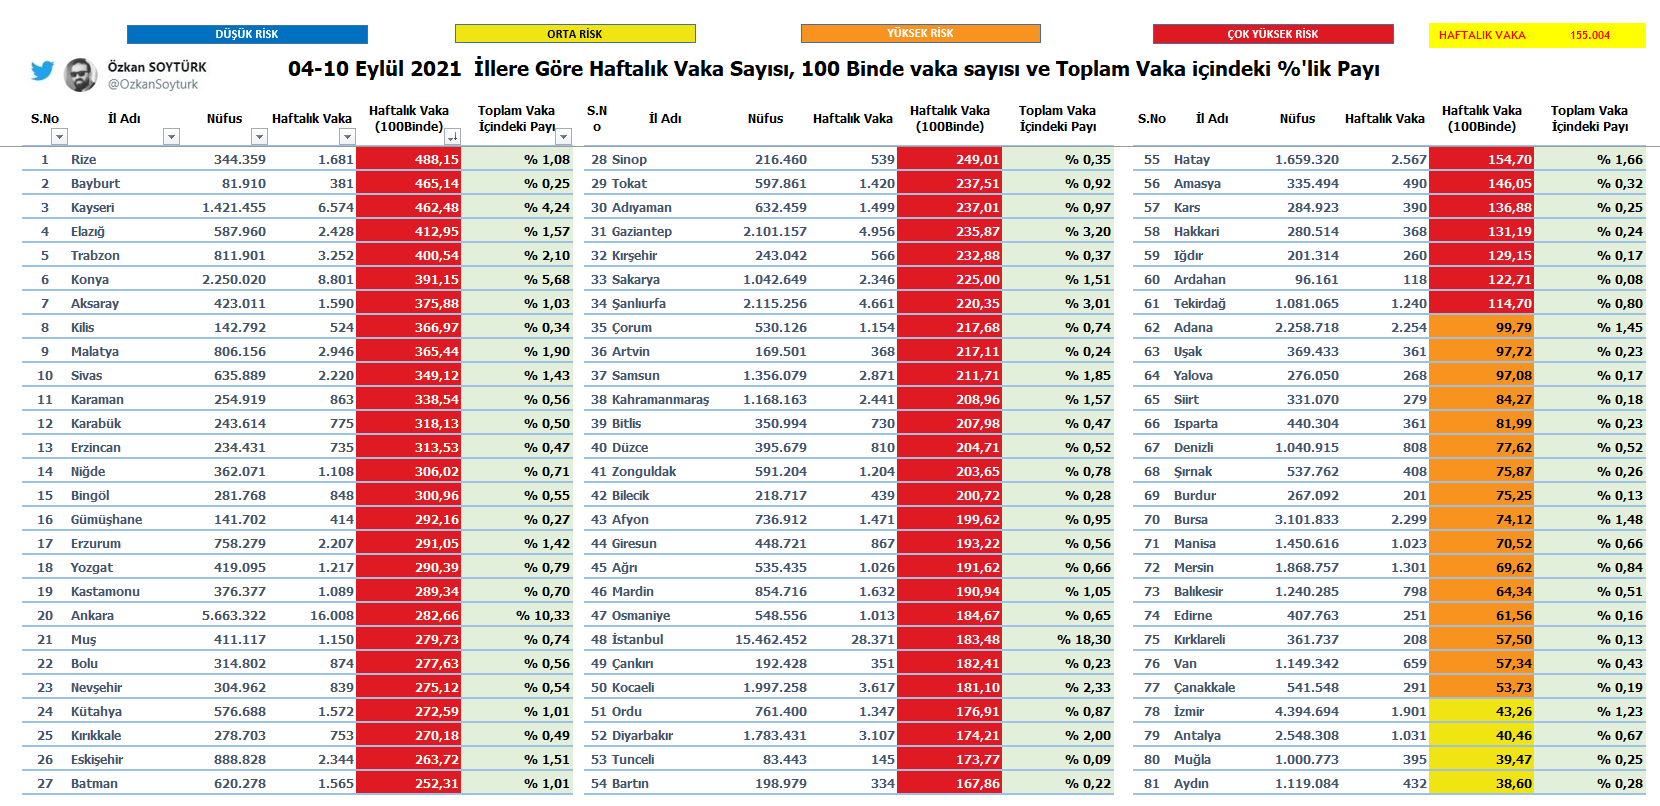Click the Kahramanmaraş city cell

point(660,399)
